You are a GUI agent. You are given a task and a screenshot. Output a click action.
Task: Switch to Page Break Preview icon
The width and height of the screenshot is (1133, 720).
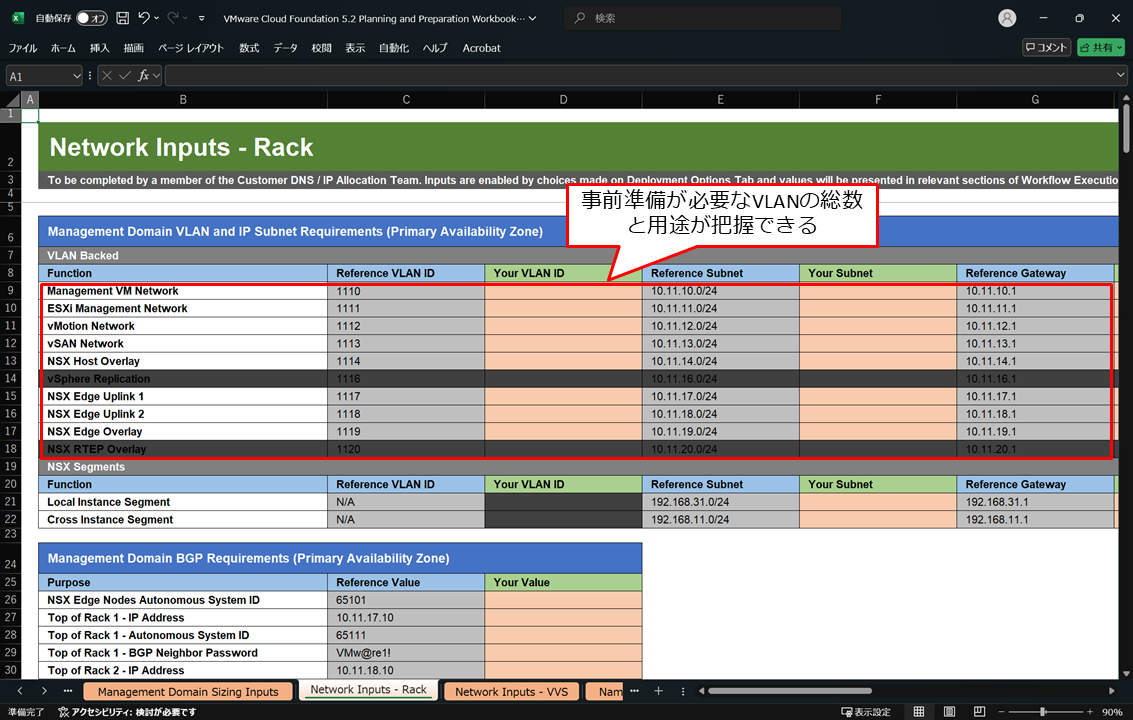(979, 712)
